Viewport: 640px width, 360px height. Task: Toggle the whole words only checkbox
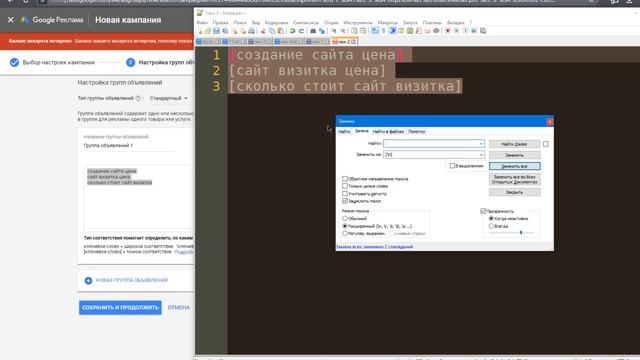coord(345,186)
